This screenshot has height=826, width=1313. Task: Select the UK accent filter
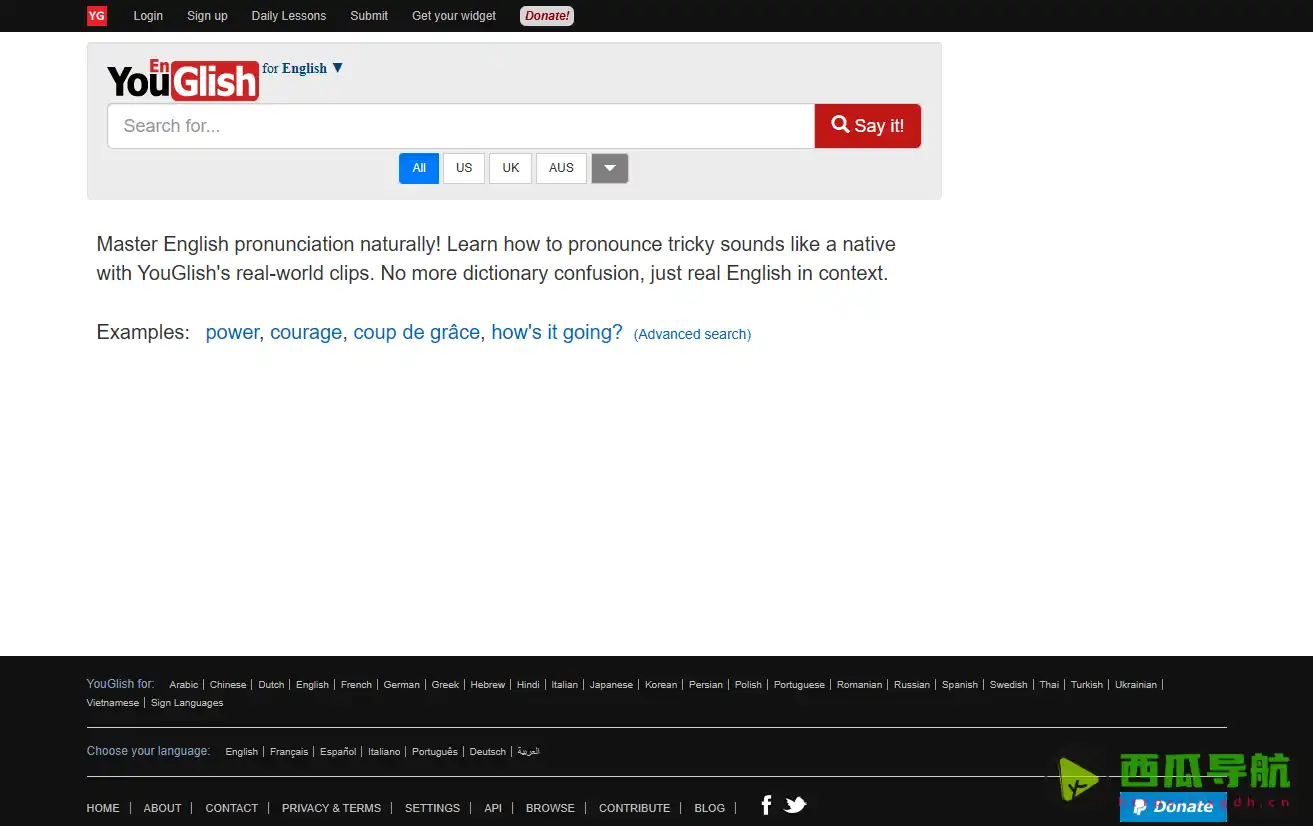coord(510,168)
